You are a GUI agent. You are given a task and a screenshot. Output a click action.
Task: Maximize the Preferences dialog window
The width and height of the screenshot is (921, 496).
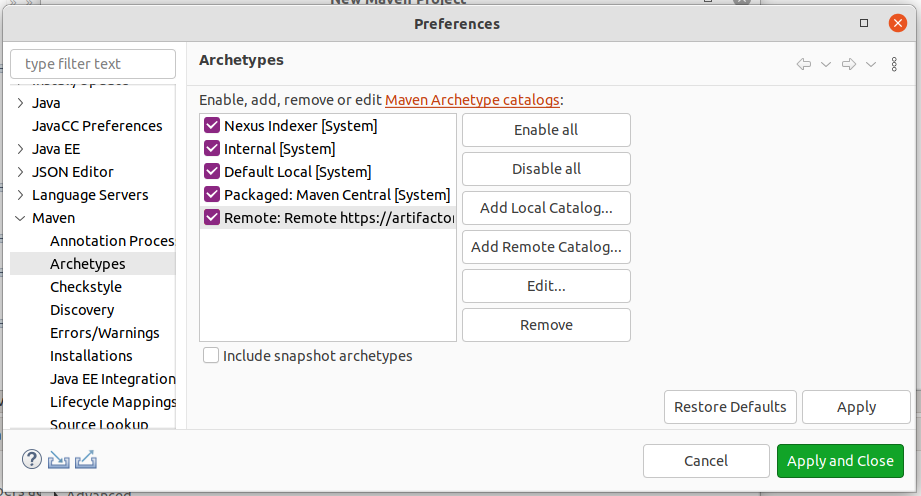[x=864, y=23]
